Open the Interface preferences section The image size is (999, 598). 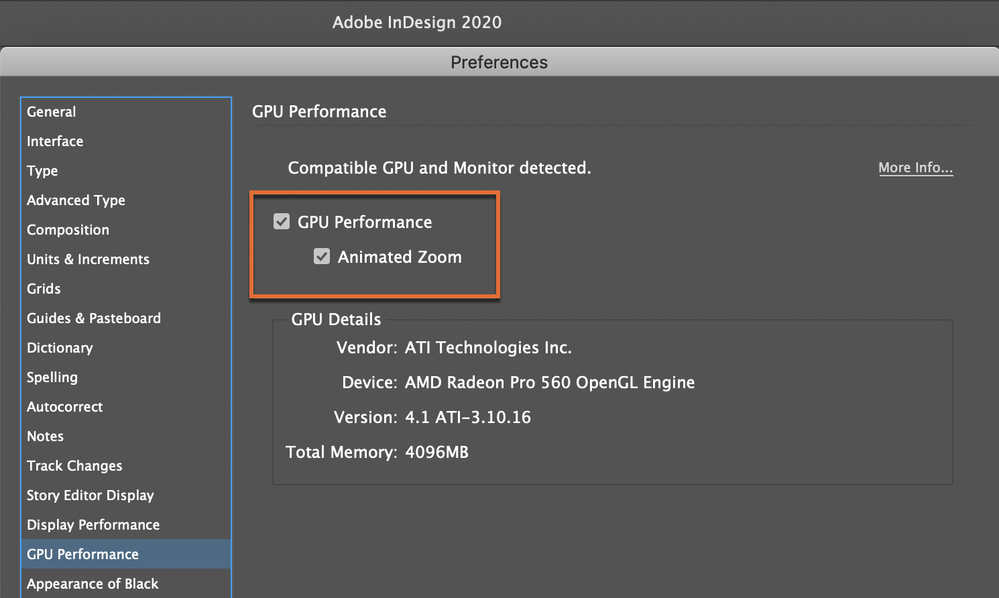55,141
